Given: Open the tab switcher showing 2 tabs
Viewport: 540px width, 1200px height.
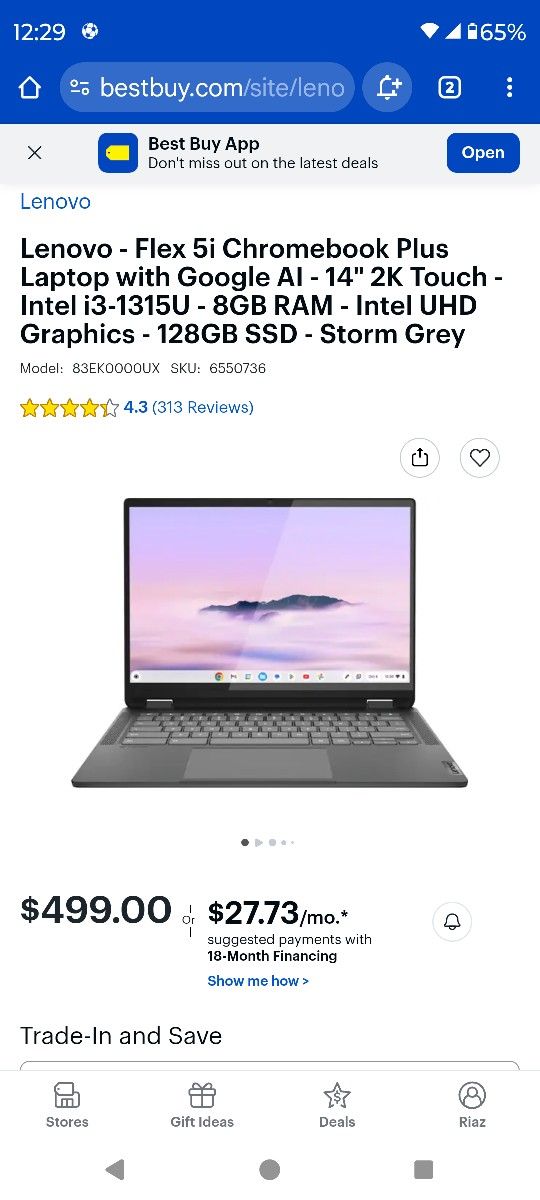Looking at the screenshot, I should tap(450, 88).
